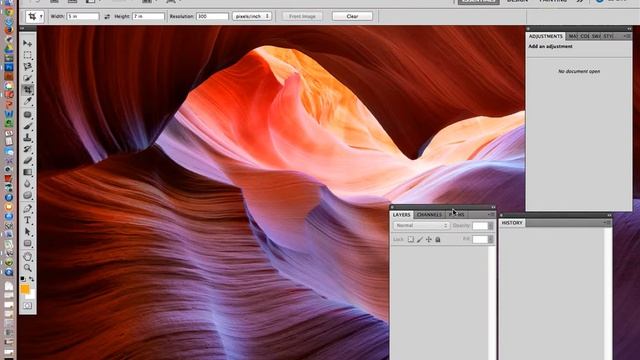The image size is (640, 360).
Task: Click the layer Opacity value field
Action: (480, 225)
